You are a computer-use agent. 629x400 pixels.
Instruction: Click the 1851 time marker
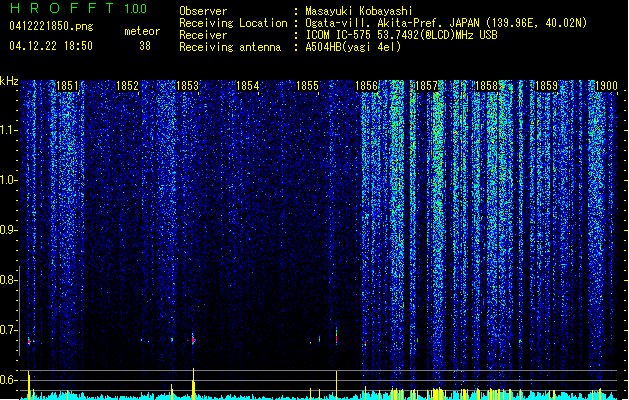67,86
